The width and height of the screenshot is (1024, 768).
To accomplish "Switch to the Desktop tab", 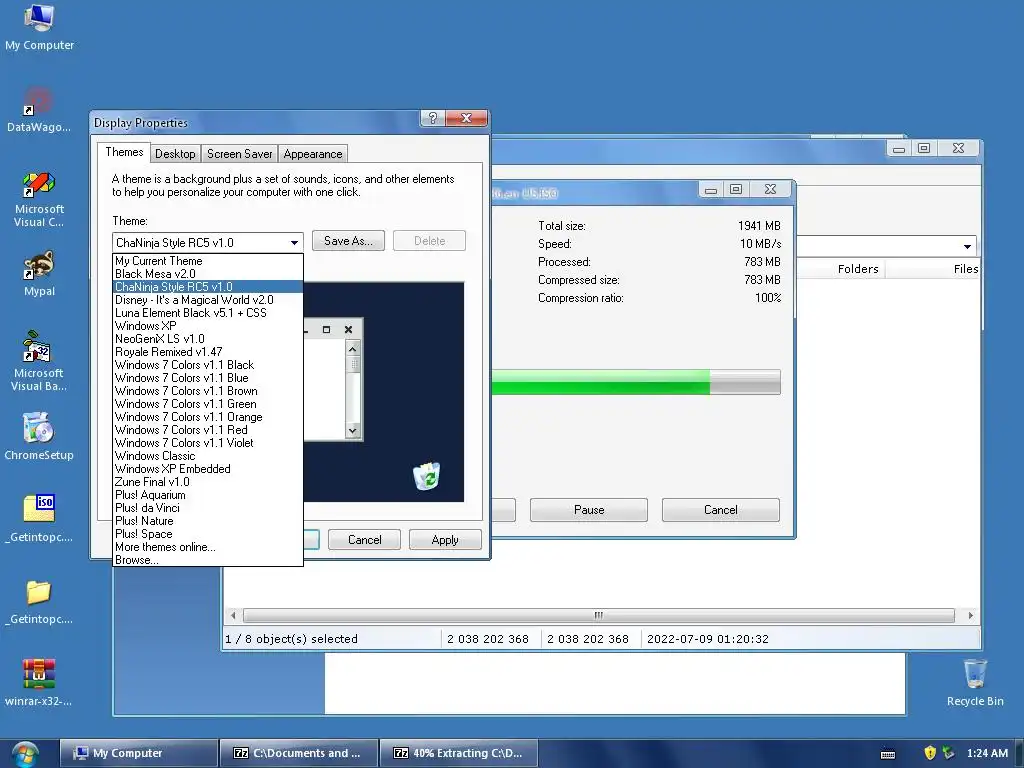I will (175, 153).
